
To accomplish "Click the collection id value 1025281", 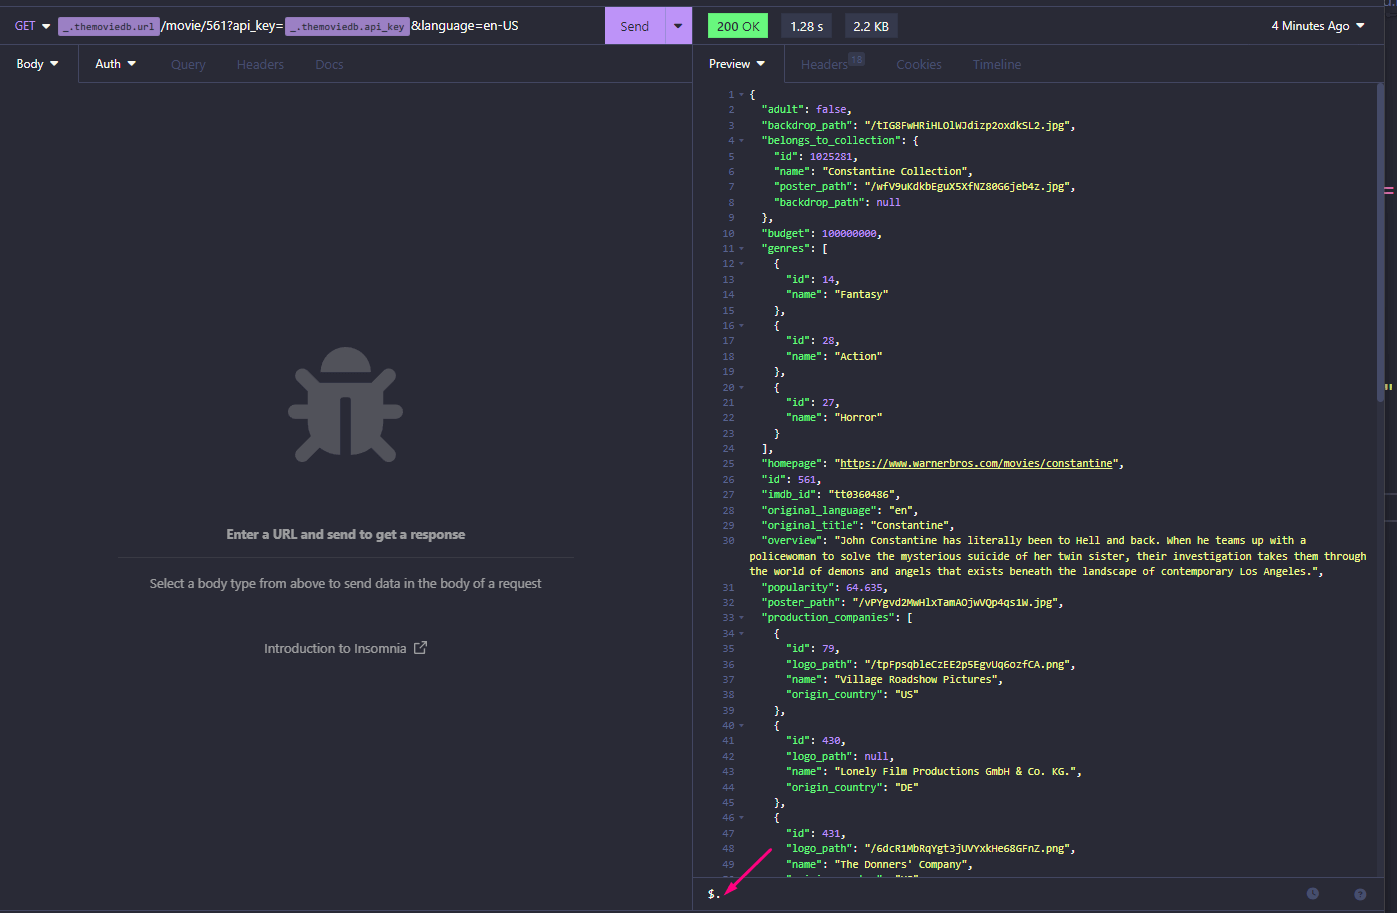I will (x=831, y=157).
